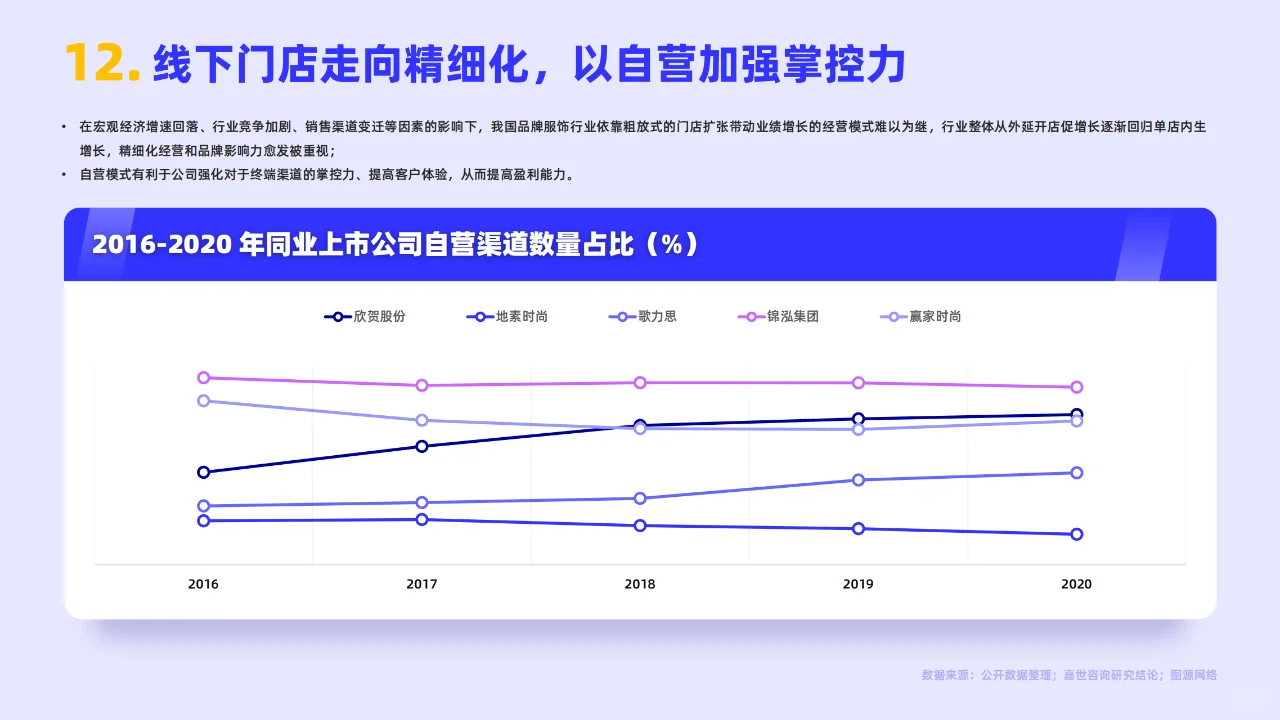The image size is (1280, 720).
Task: Click the 歌力思 data point for 2018
Action: click(640, 498)
